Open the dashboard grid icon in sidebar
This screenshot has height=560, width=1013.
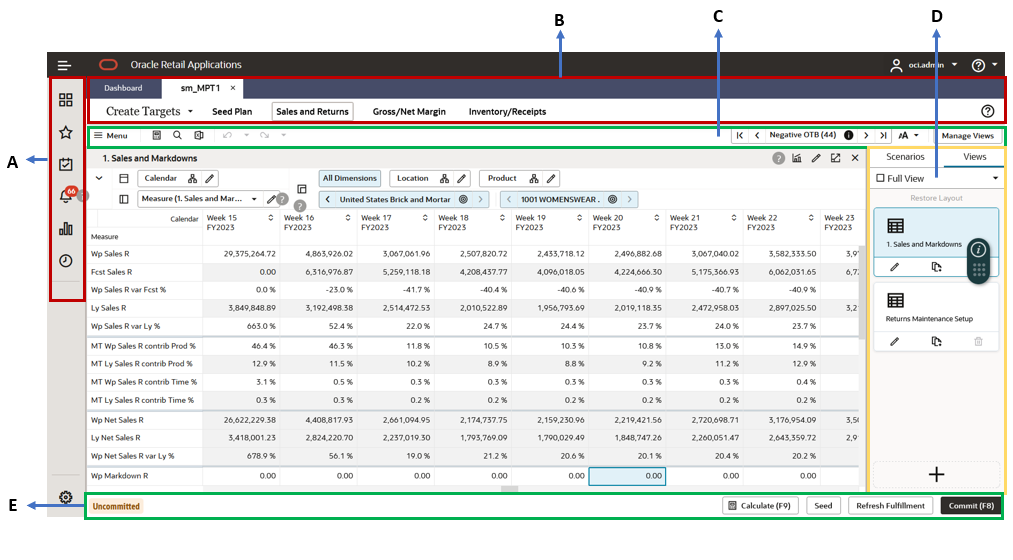[66, 99]
